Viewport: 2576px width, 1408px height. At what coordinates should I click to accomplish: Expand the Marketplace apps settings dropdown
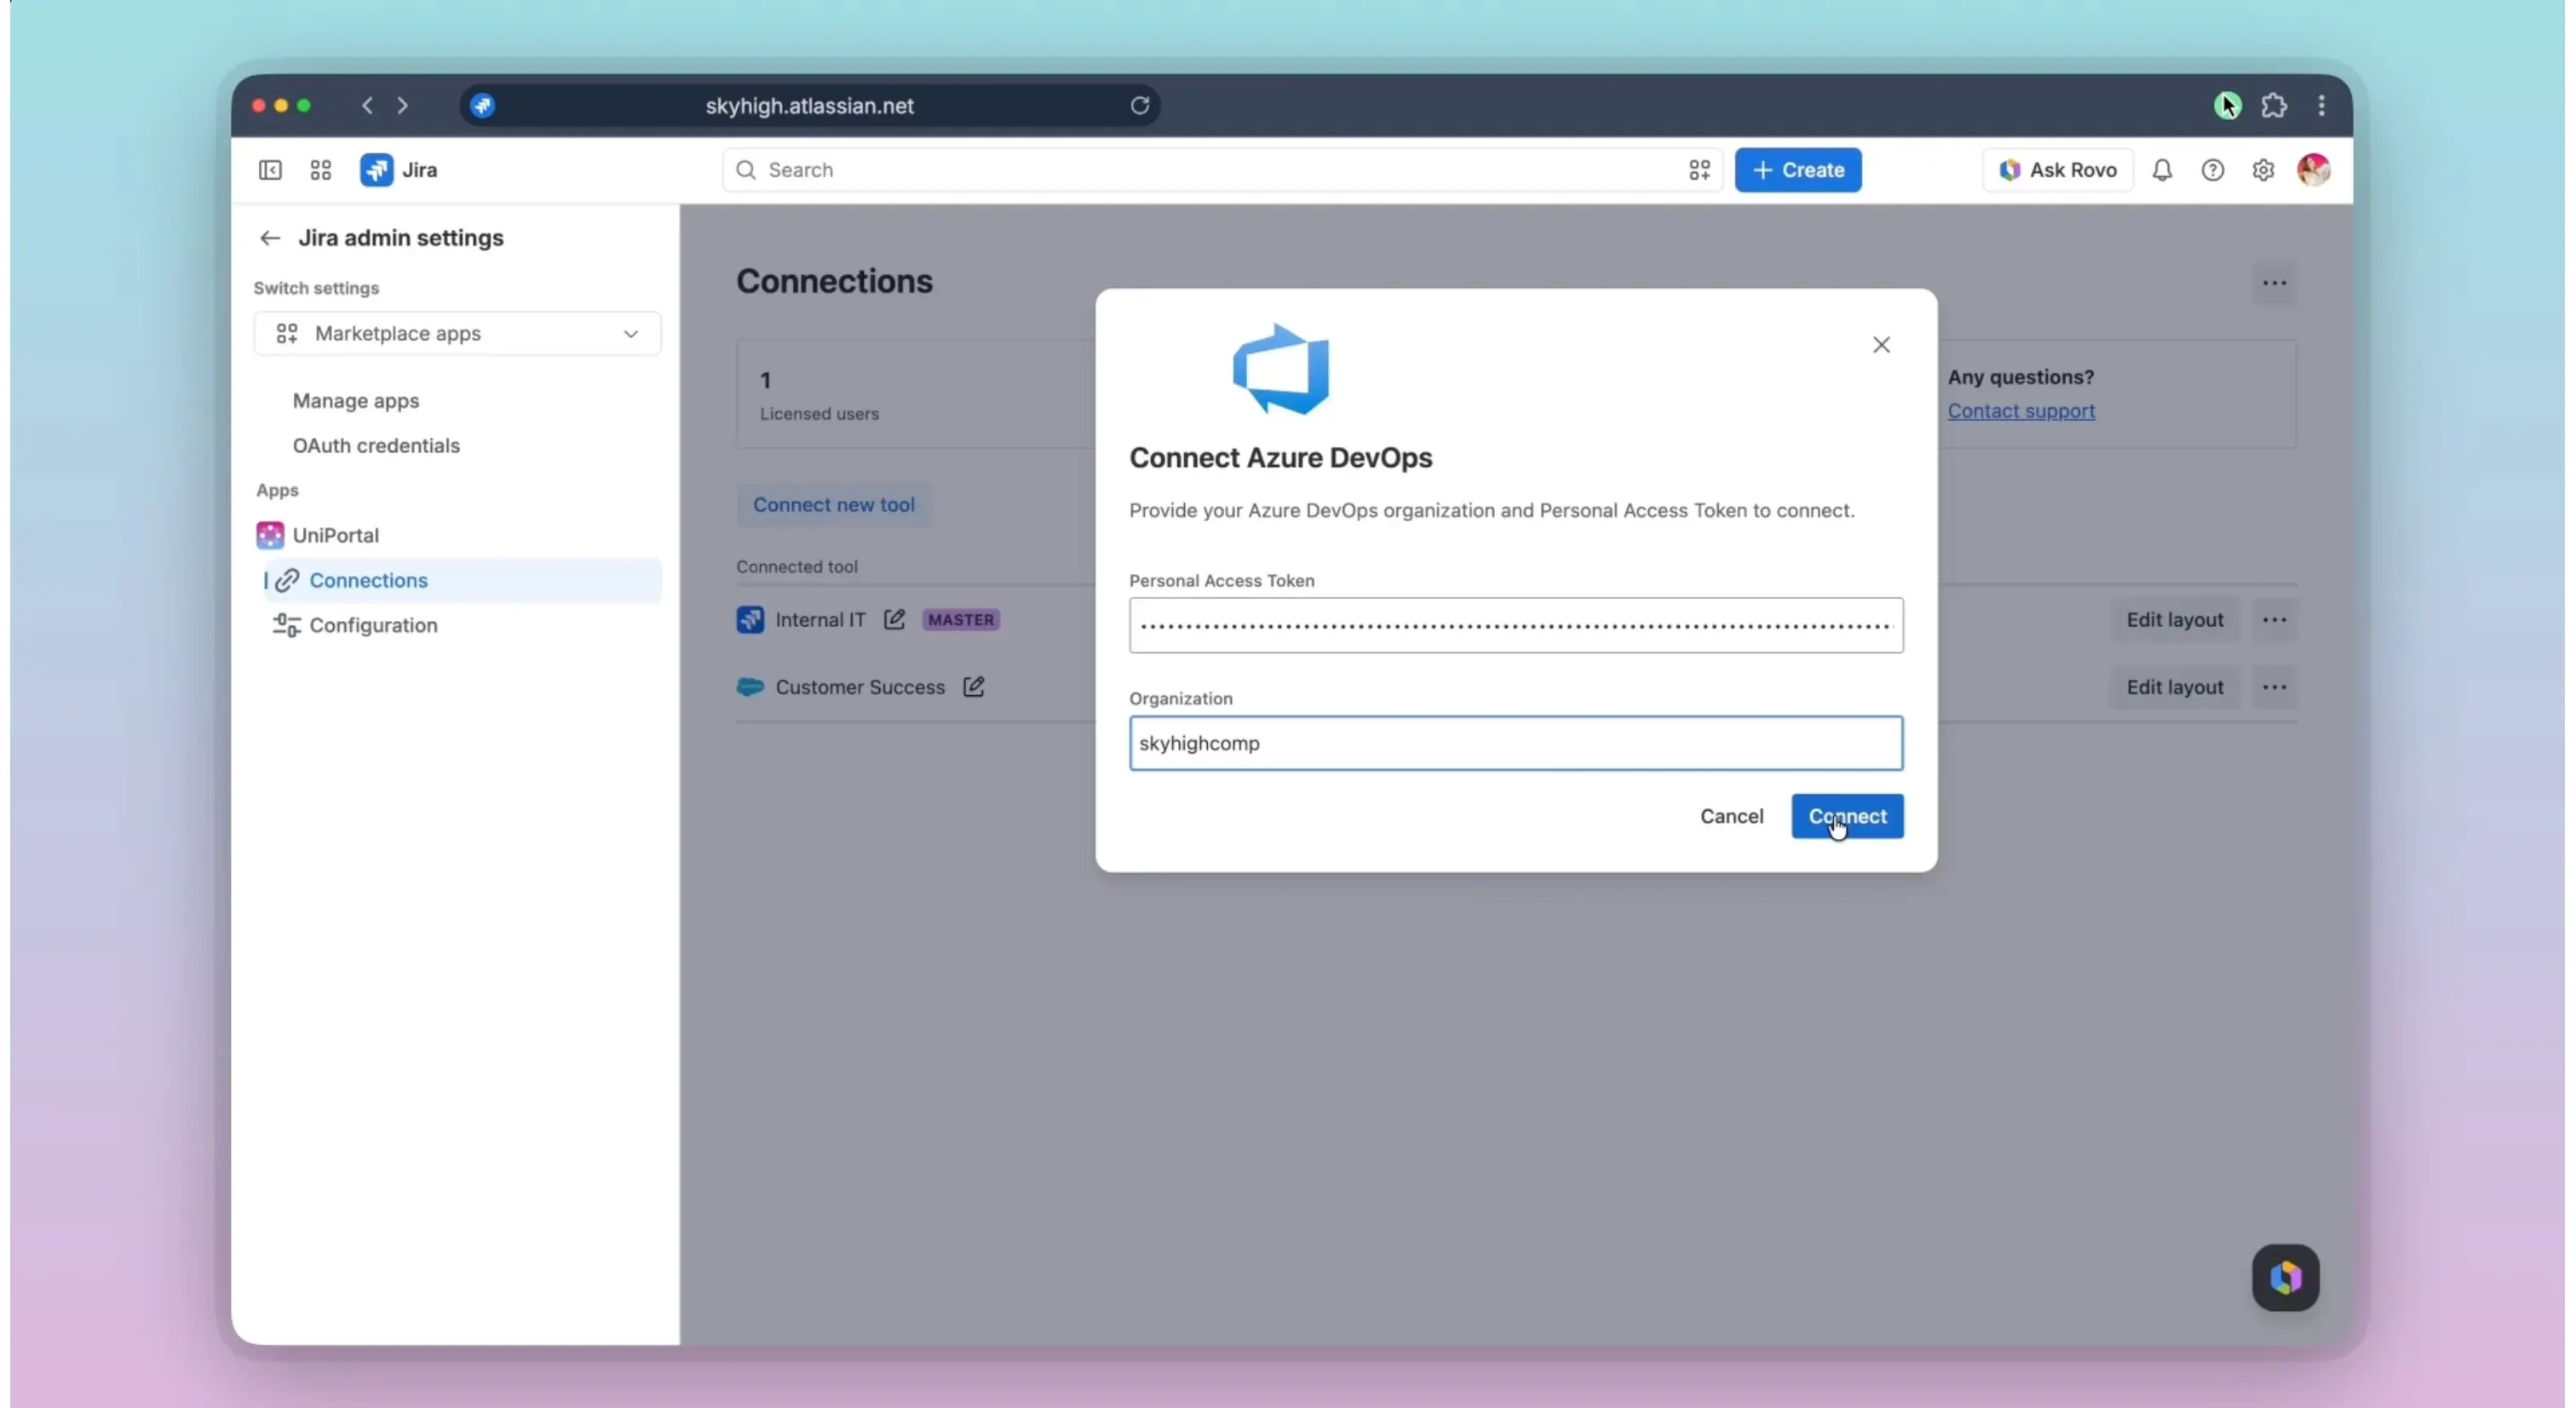coord(457,333)
